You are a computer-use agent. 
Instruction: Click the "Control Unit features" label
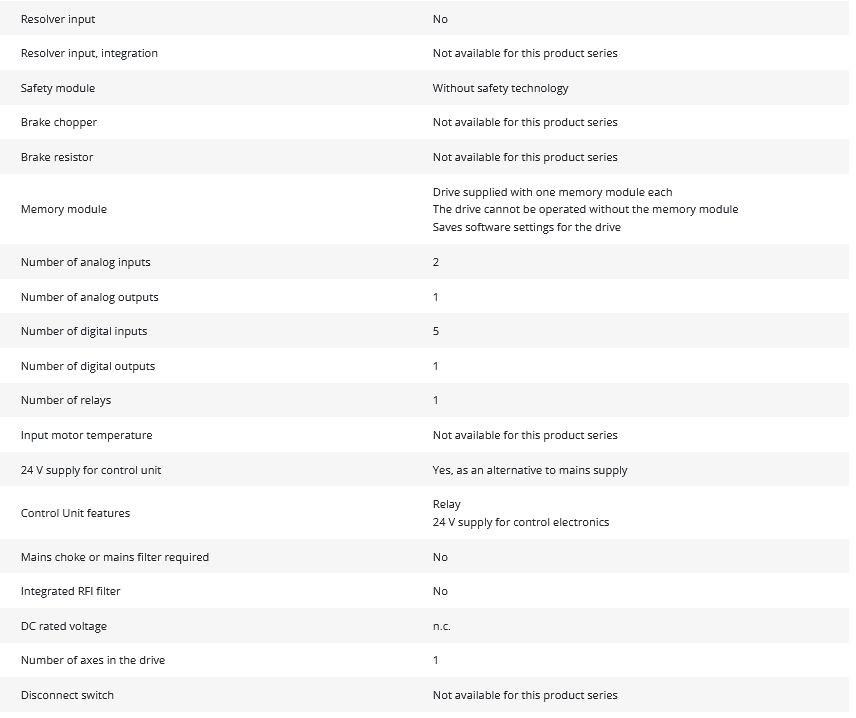tap(75, 513)
